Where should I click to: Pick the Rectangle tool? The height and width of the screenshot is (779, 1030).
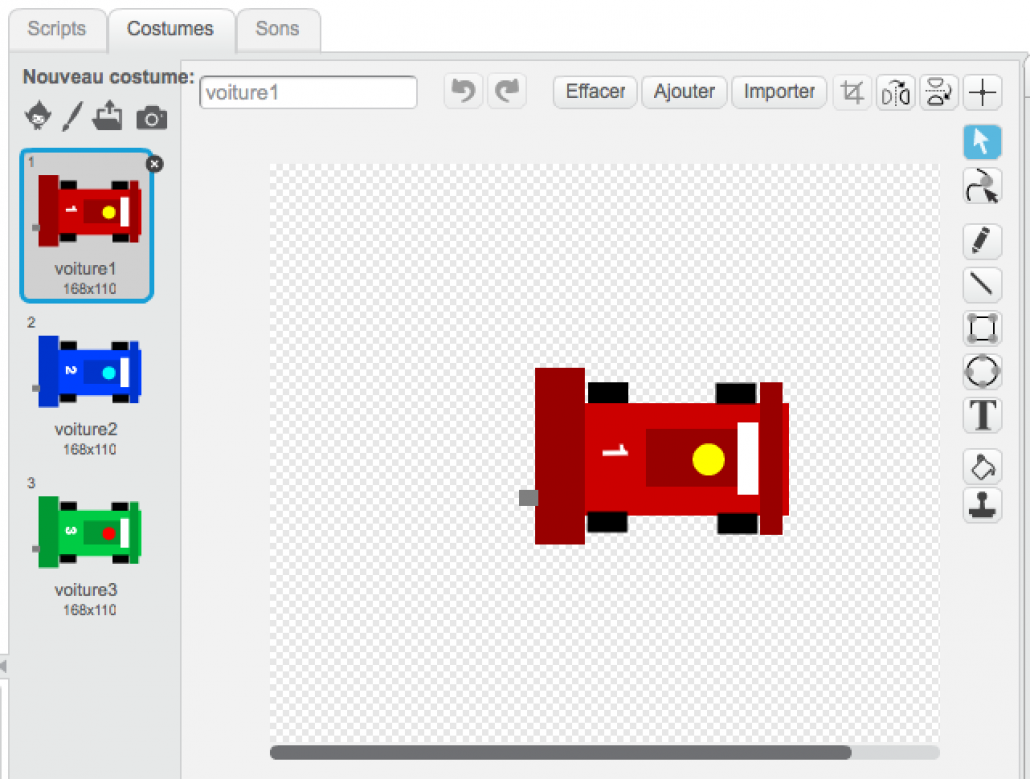tap(982, 328)
